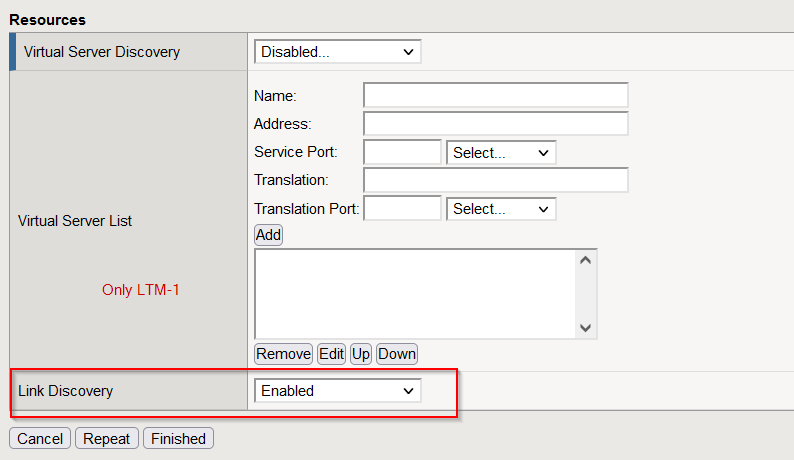Click the Remove button
Viewport: 794px width, 460px height.
(x=284, y=354)
